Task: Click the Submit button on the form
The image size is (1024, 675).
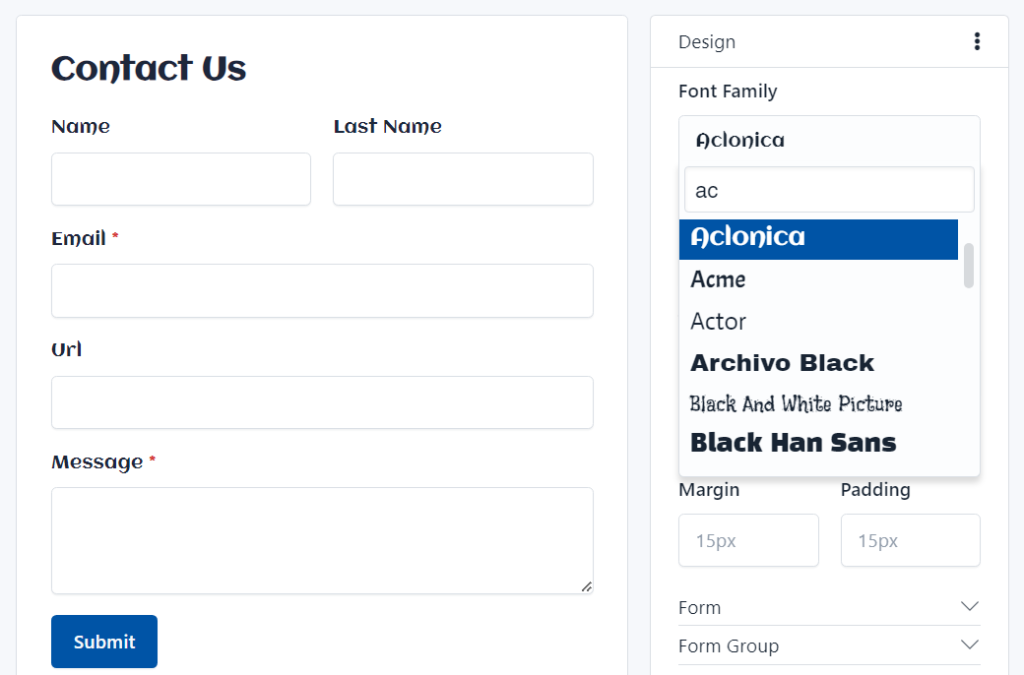Action: click(x=104, y=641)
